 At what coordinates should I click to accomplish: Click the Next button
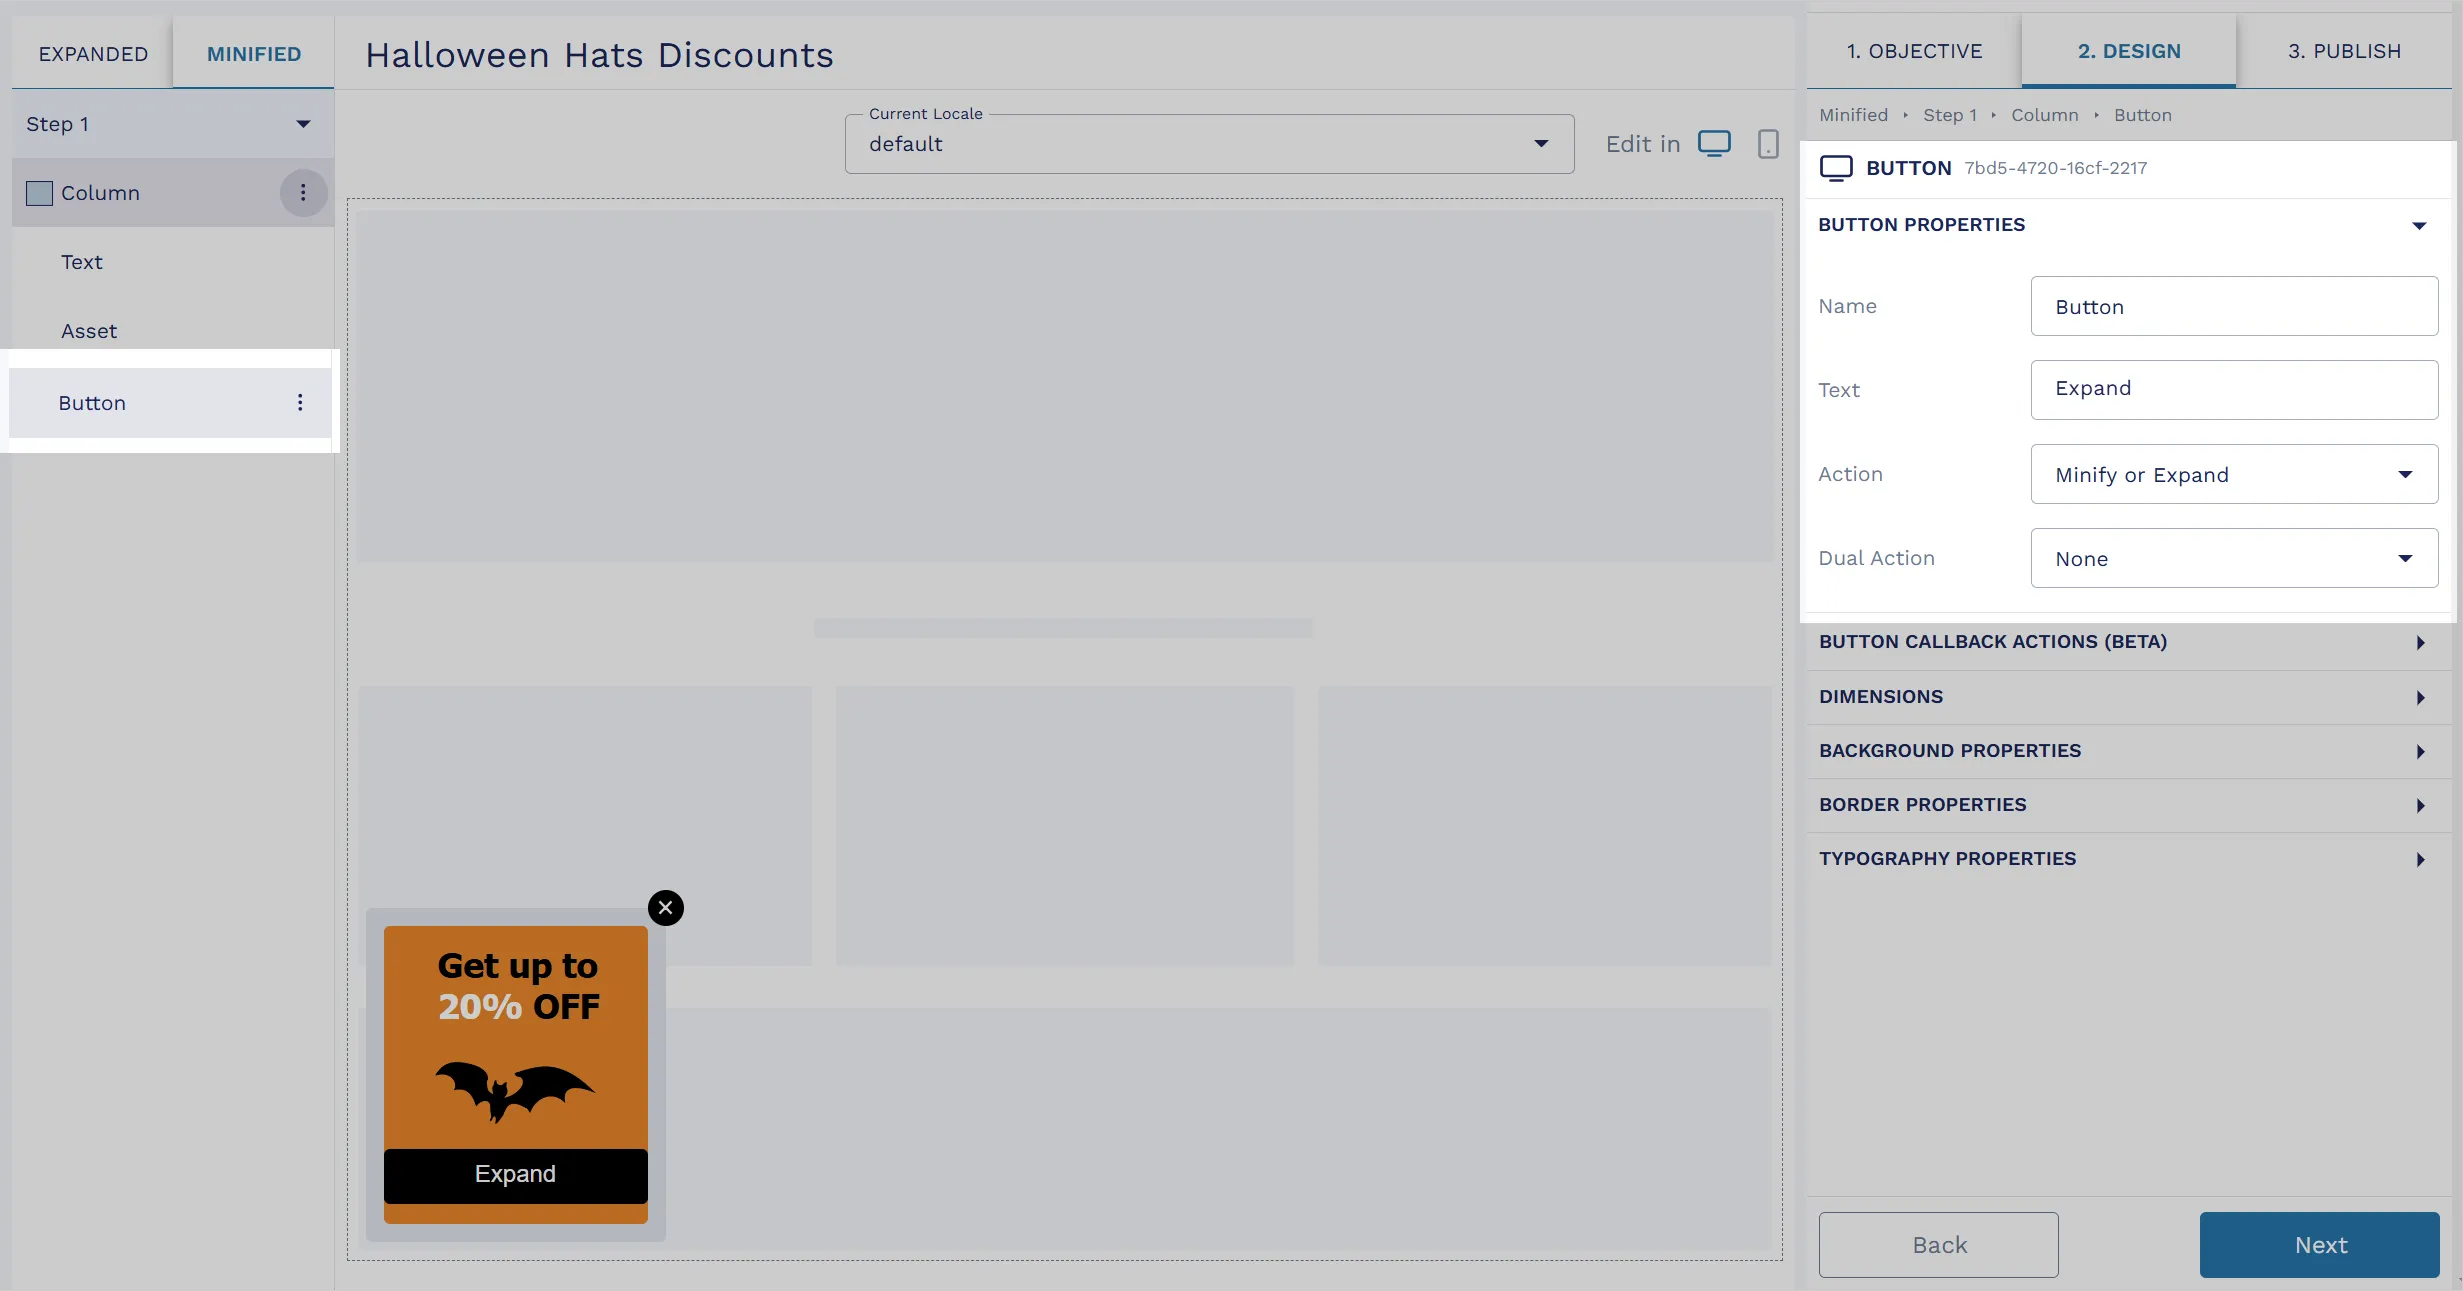tap(2321, 1244)
